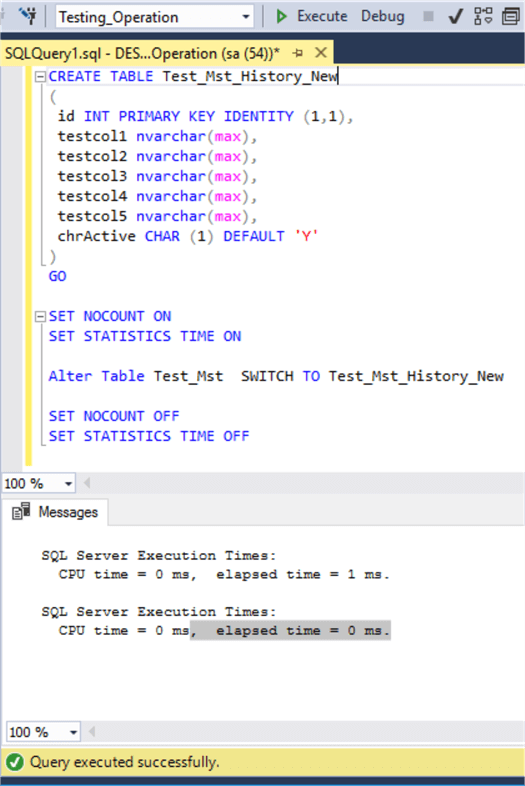525x786 pixels.
Task: Click the Messages tab icon
Action: 21,512
